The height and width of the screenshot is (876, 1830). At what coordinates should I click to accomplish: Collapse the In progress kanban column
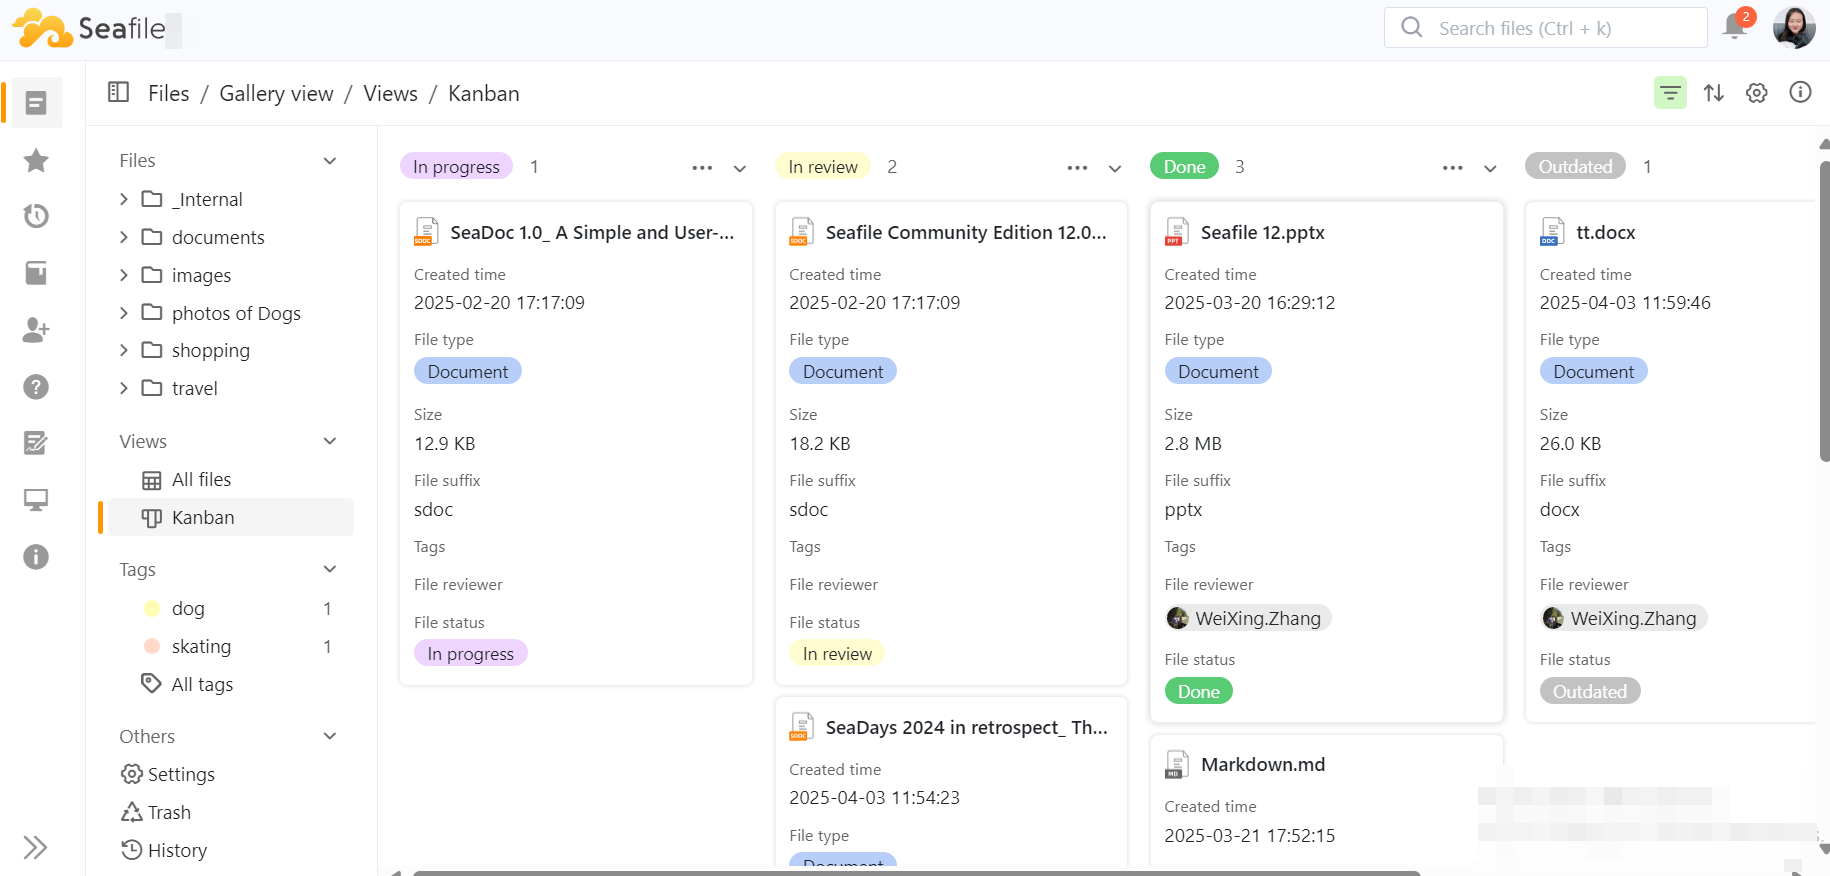[740, 168]
